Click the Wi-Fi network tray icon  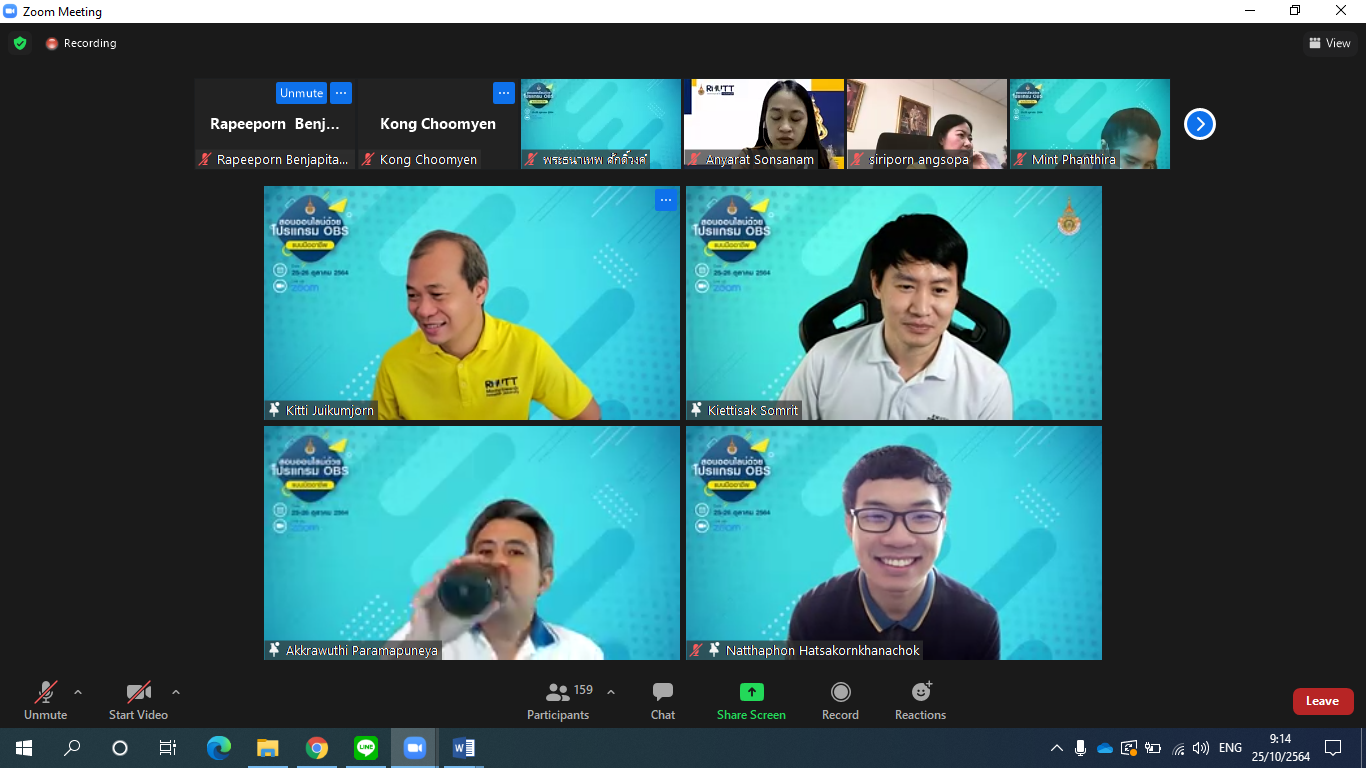1178,748
